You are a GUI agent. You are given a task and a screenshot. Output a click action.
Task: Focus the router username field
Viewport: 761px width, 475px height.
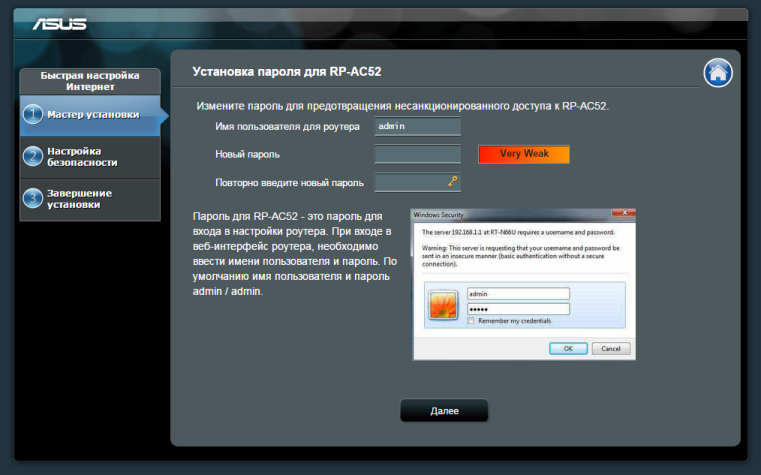[417, 126]
